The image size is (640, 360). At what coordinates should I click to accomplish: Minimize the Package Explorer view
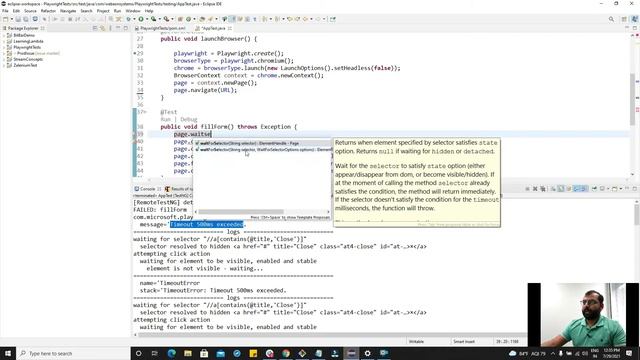[x=118, y=28]
